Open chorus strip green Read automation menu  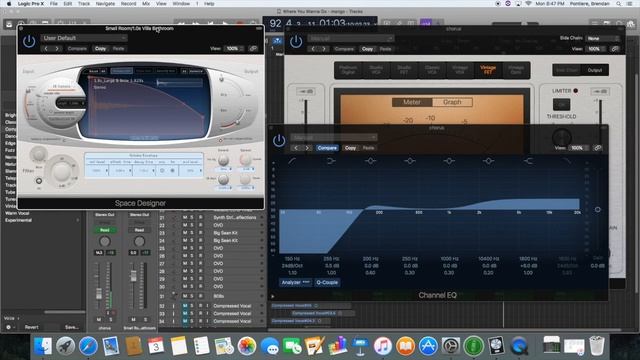tap(105, 230)
